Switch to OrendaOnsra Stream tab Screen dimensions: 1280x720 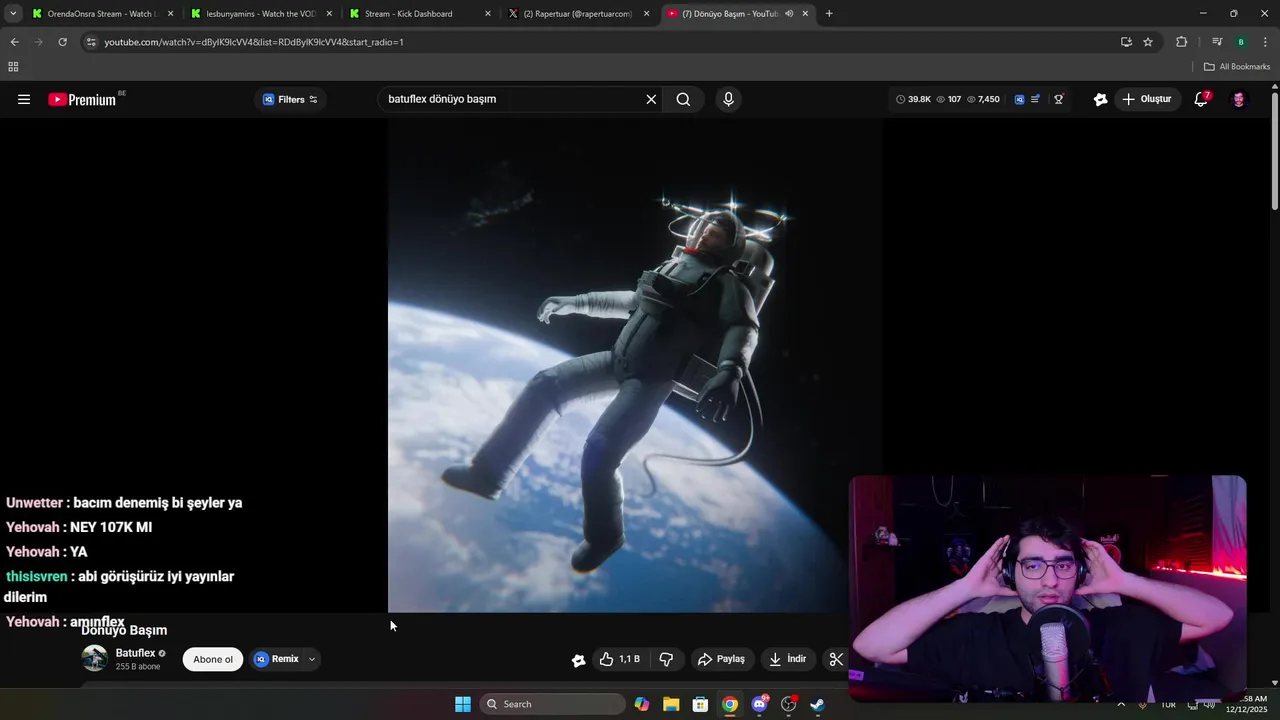(x=102, y=14)
